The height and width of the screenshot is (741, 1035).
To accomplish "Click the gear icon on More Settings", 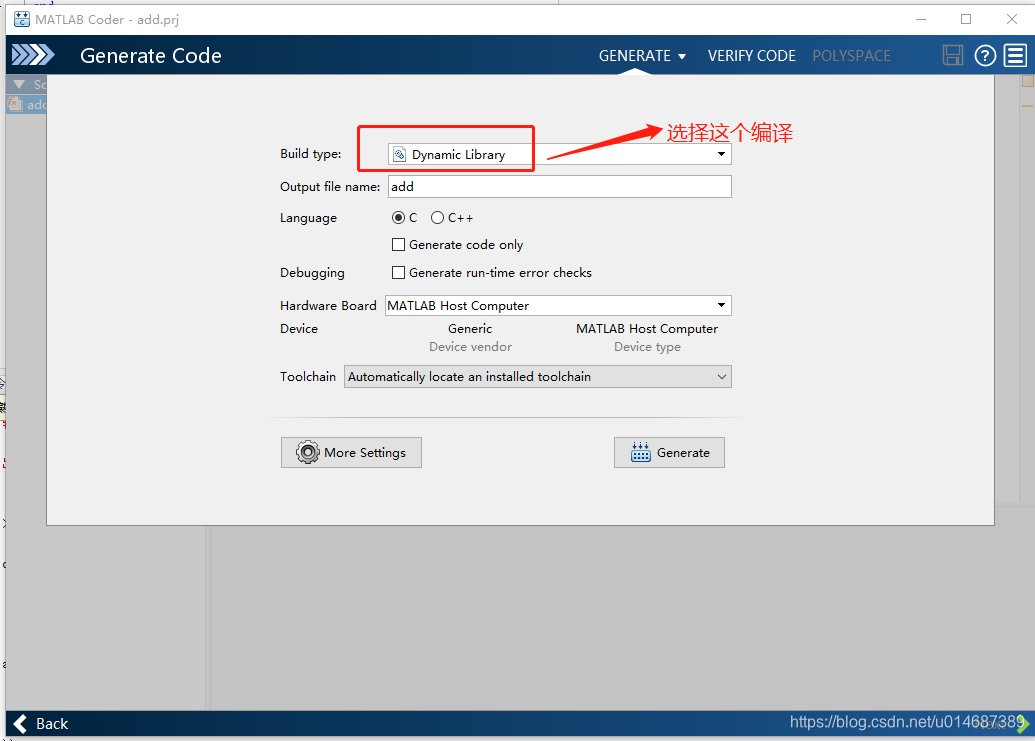I will [x=308, y=453].
